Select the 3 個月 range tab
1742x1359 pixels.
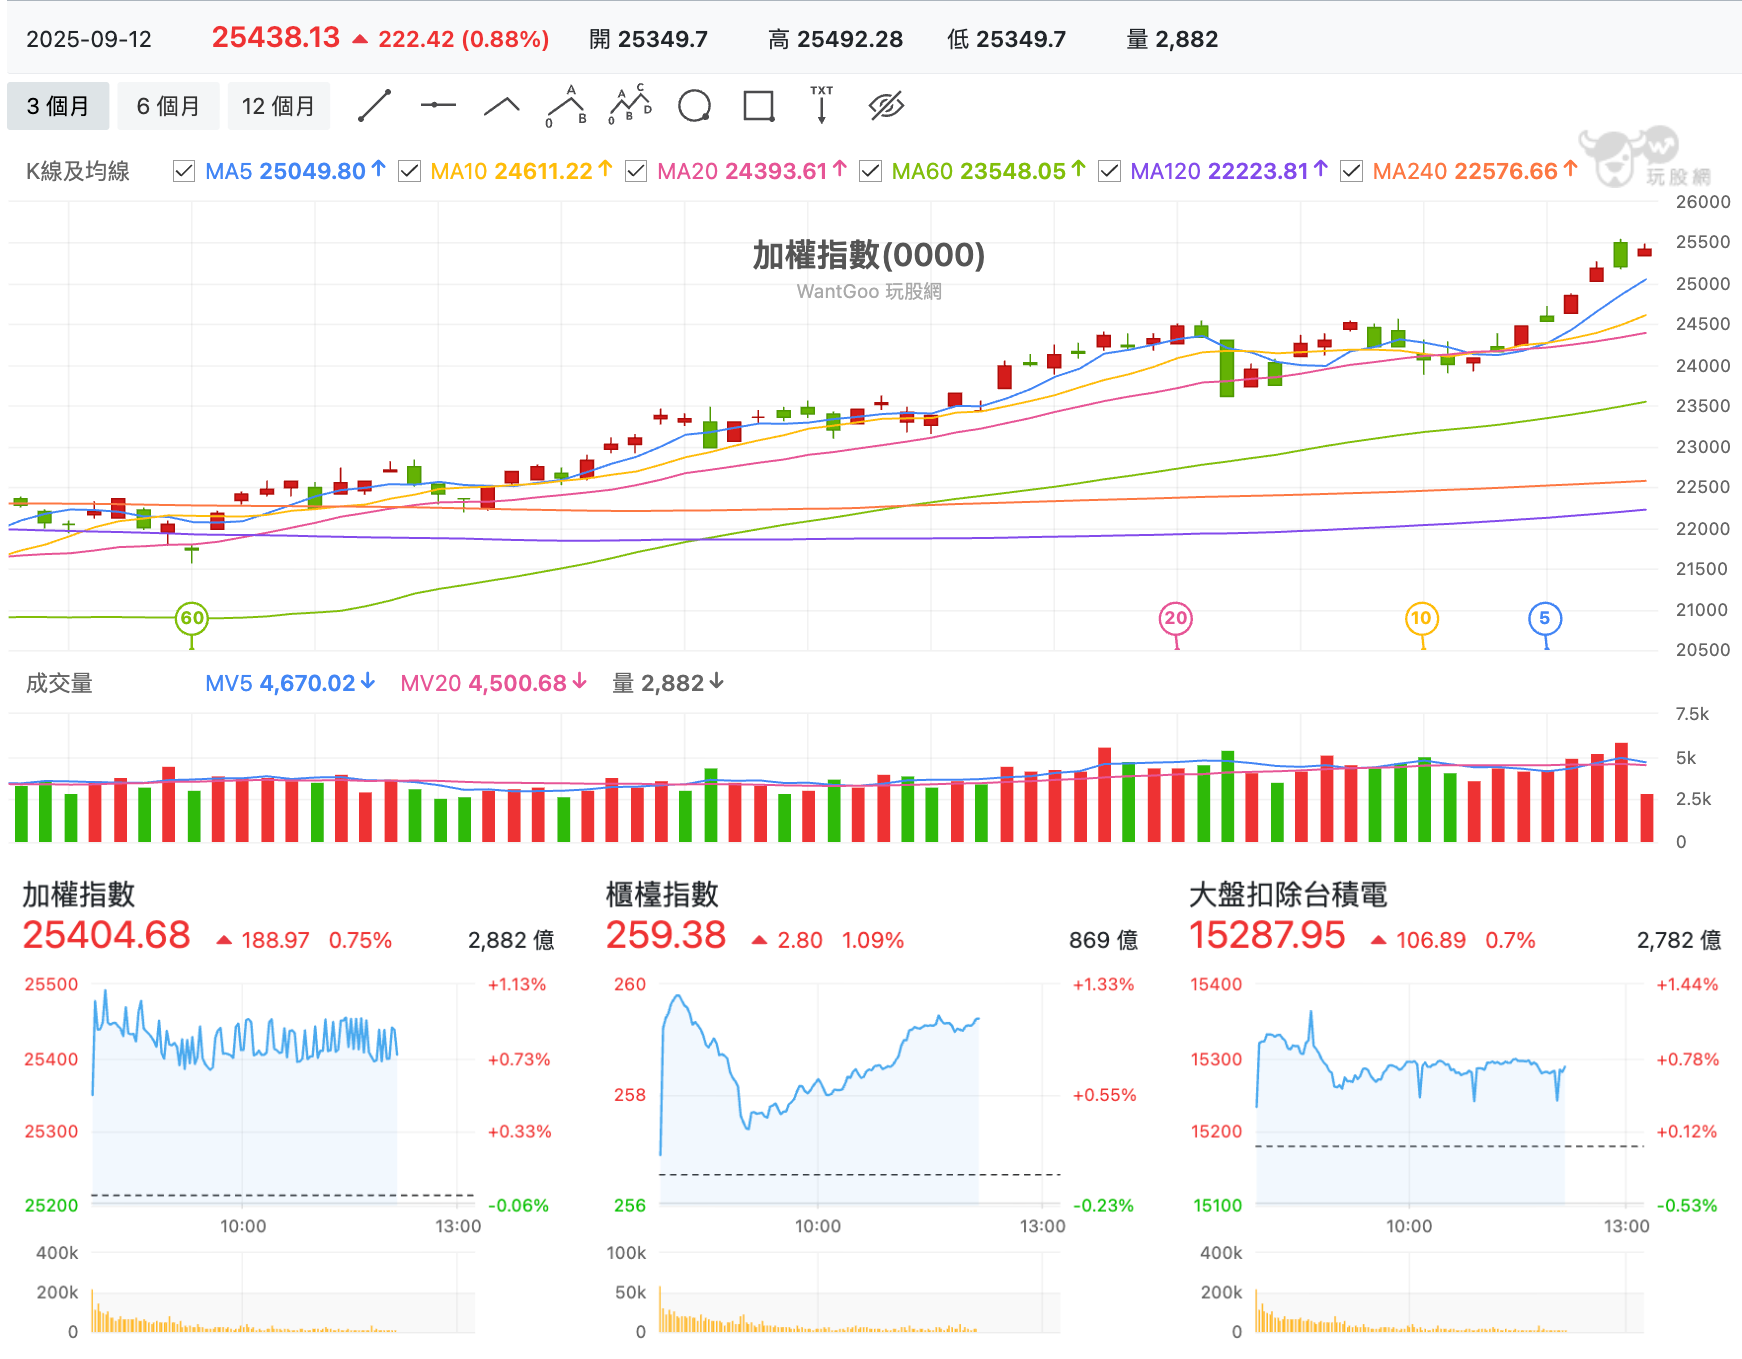(x=58, y=106)
